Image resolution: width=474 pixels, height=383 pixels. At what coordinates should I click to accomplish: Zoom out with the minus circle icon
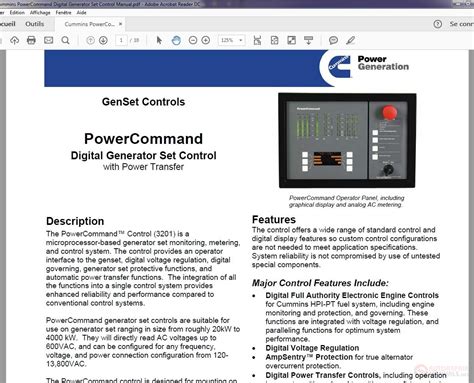tap(193, 40)
